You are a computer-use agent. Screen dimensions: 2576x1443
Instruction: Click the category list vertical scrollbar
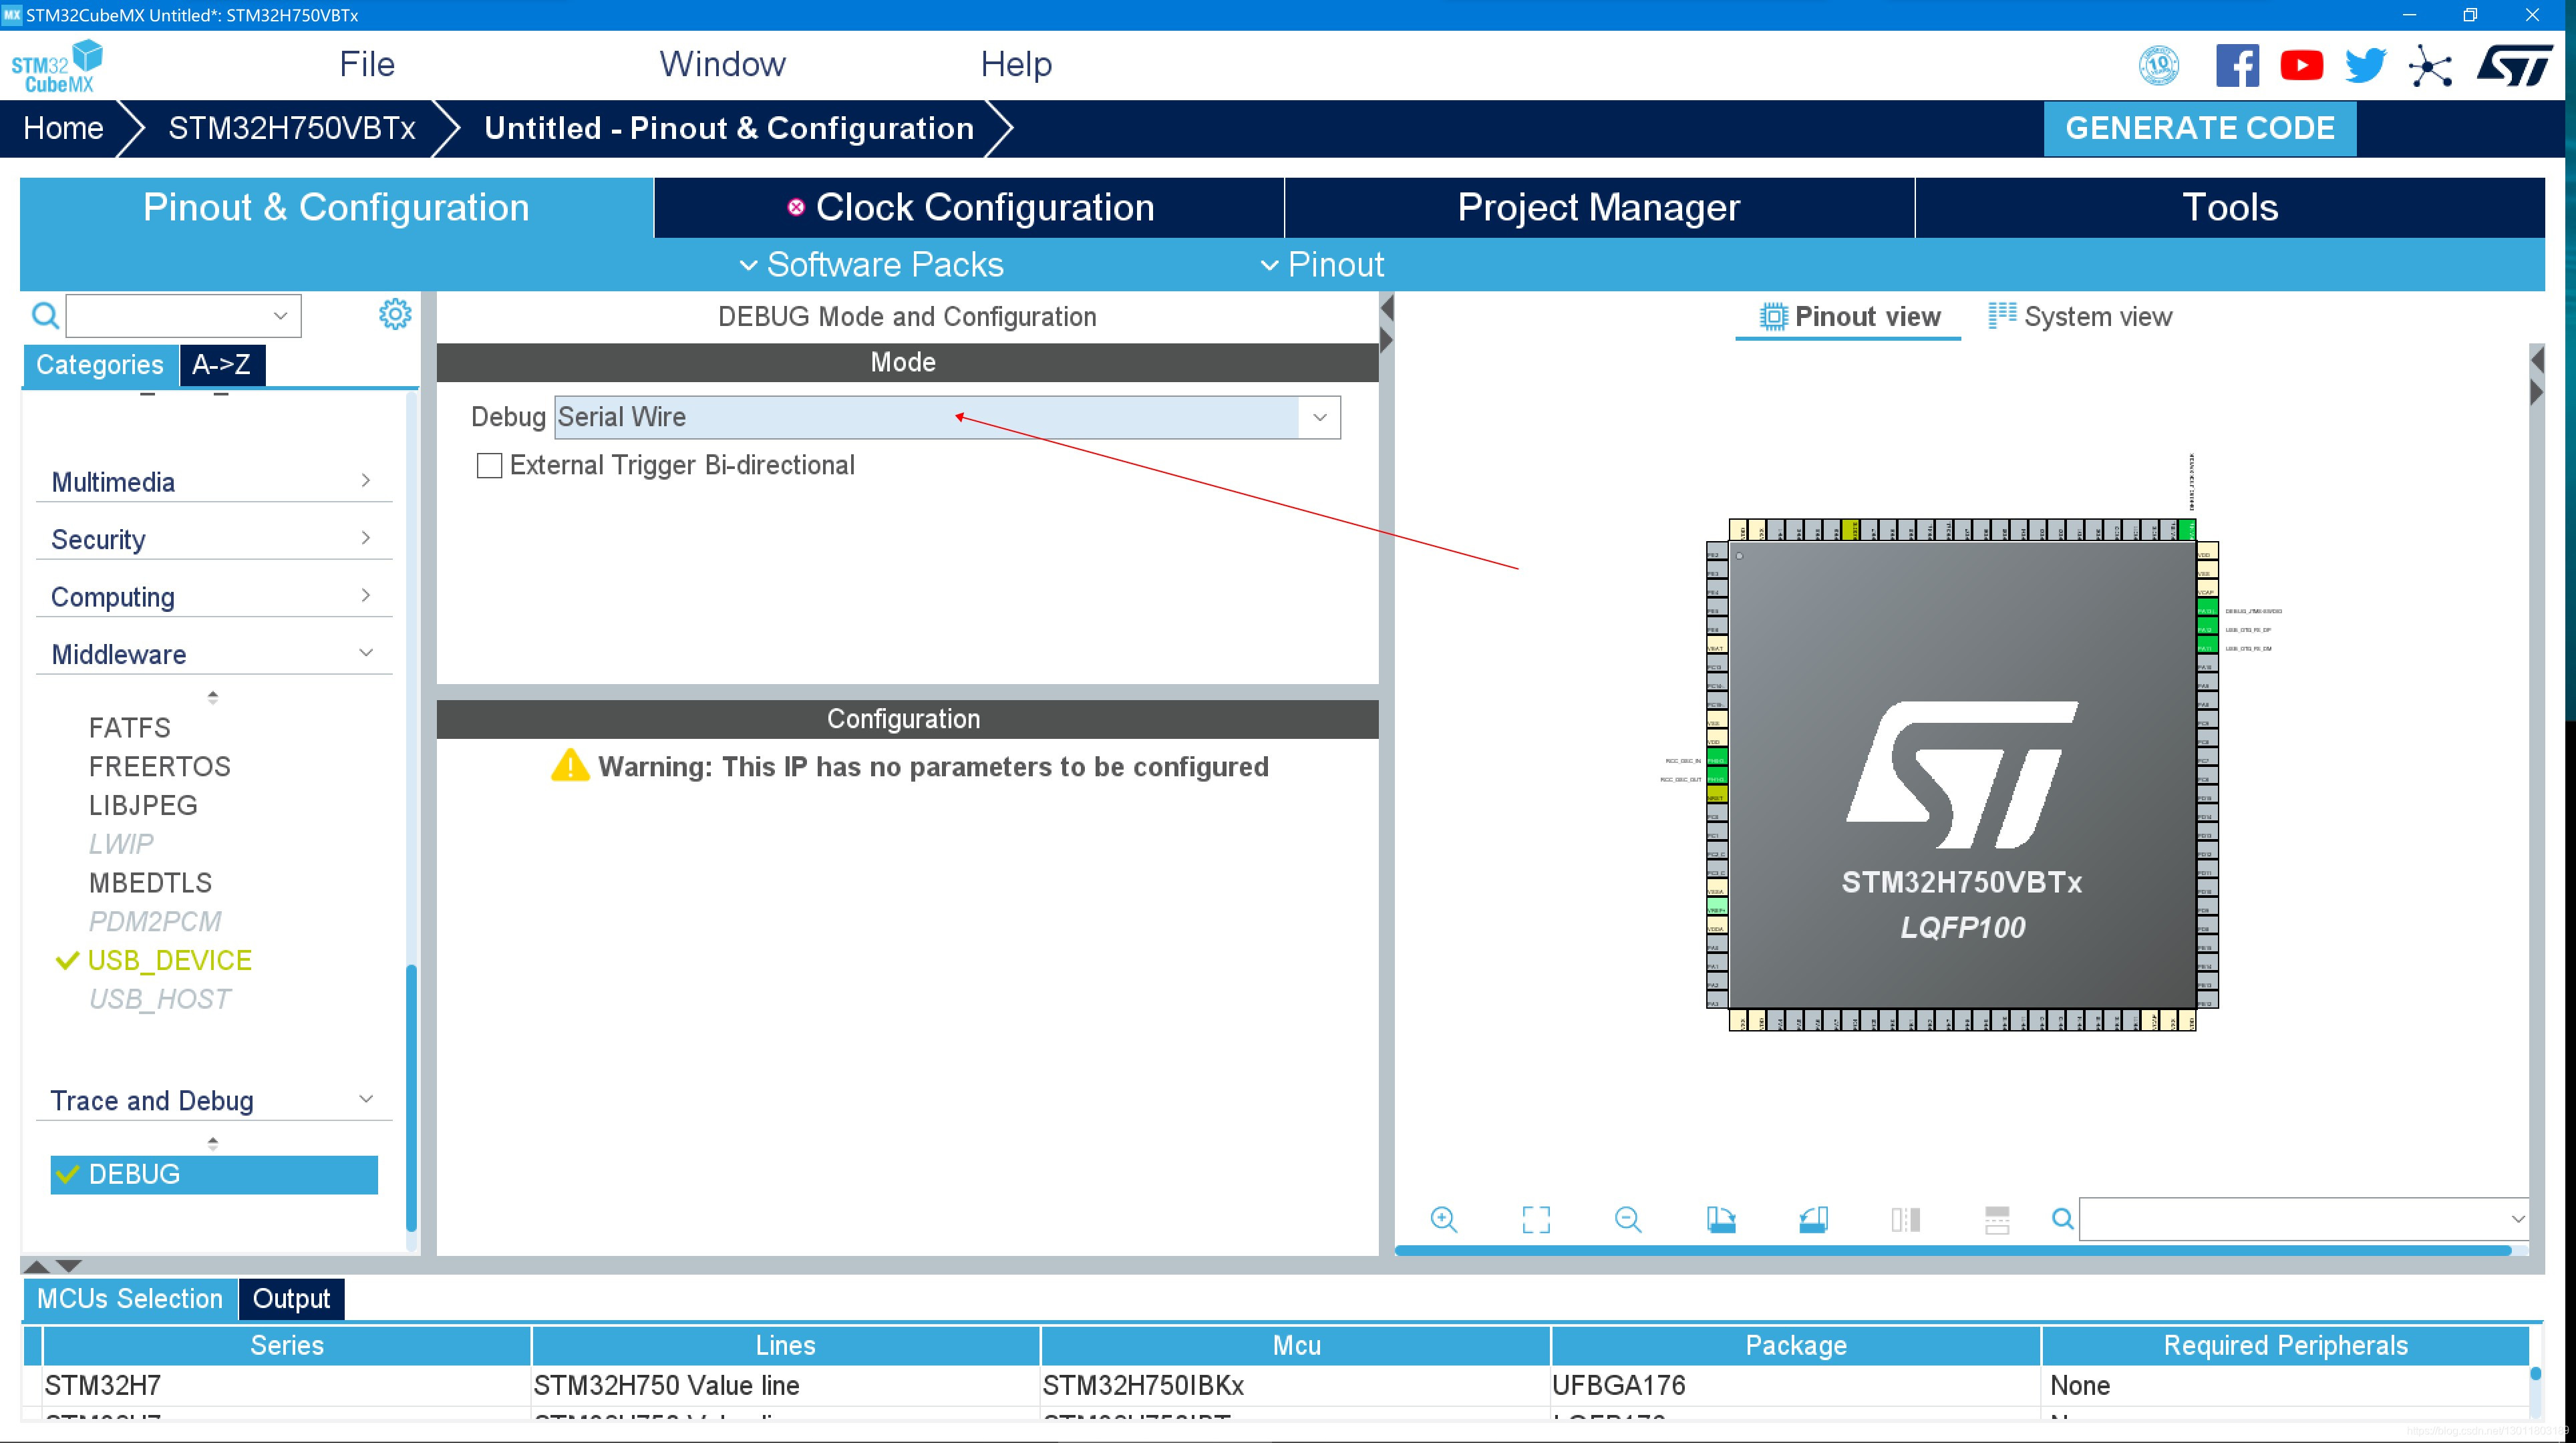pos(411,1097)
